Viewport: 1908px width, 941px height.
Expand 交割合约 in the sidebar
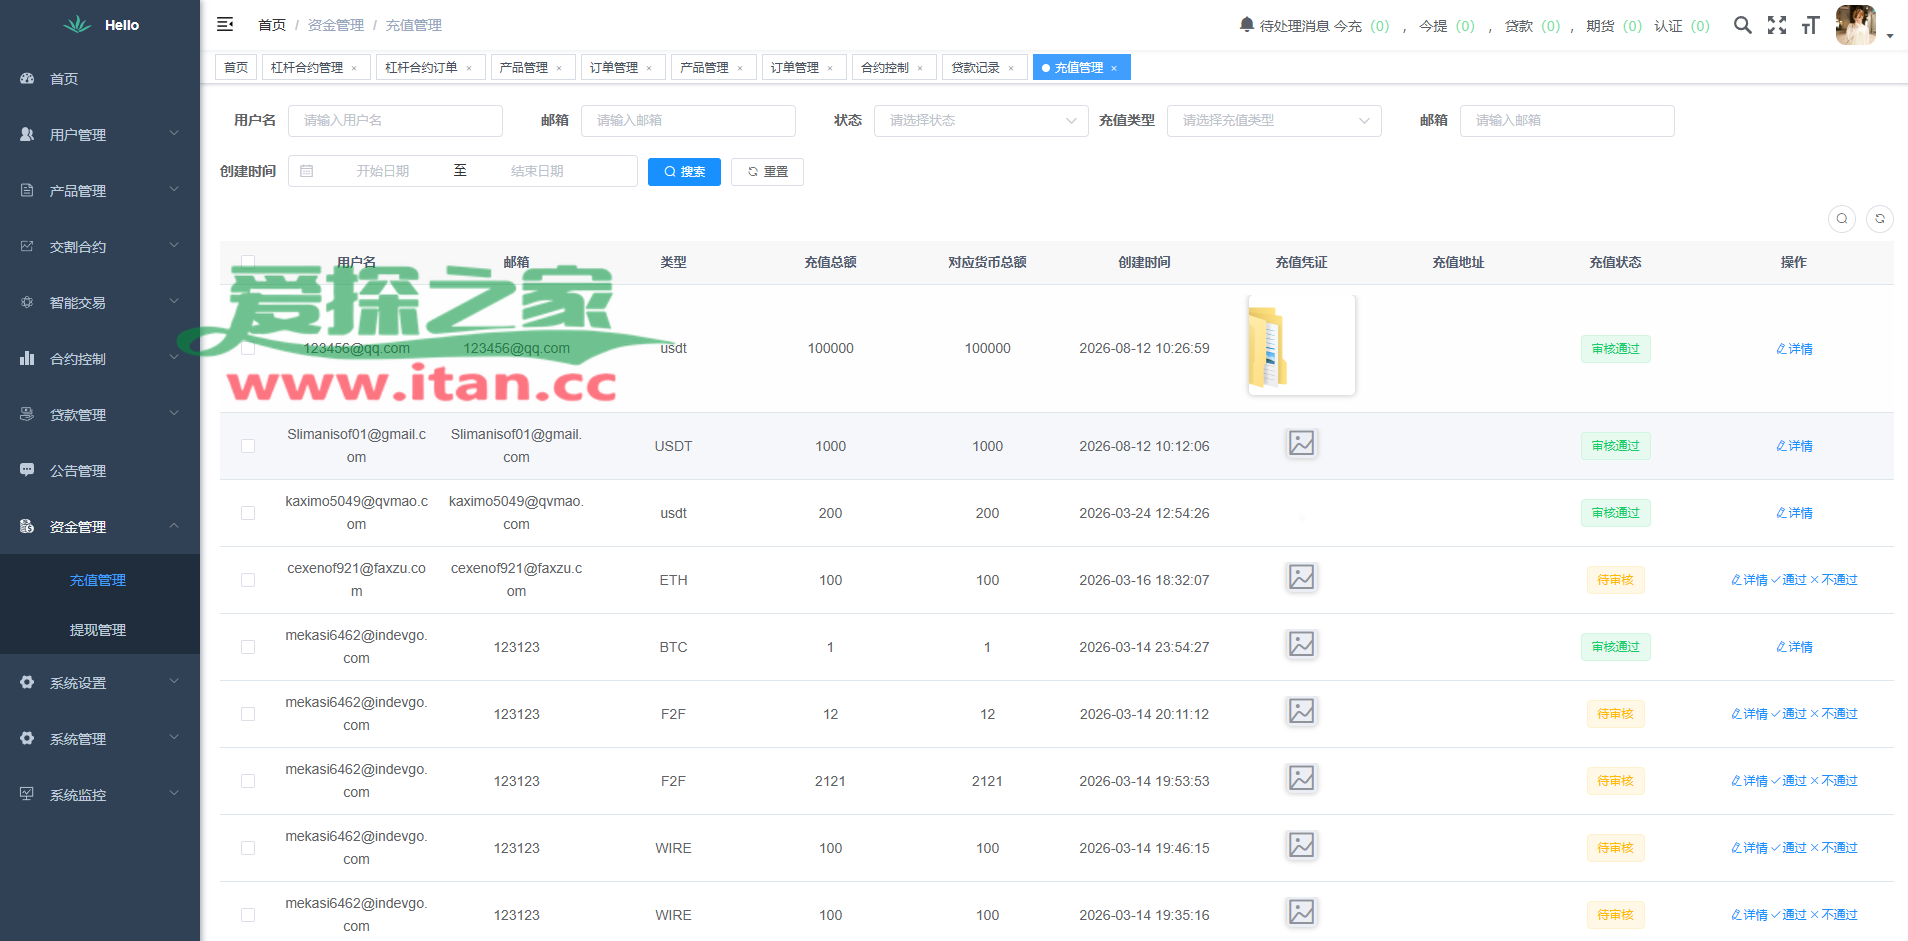click(100, 246)
